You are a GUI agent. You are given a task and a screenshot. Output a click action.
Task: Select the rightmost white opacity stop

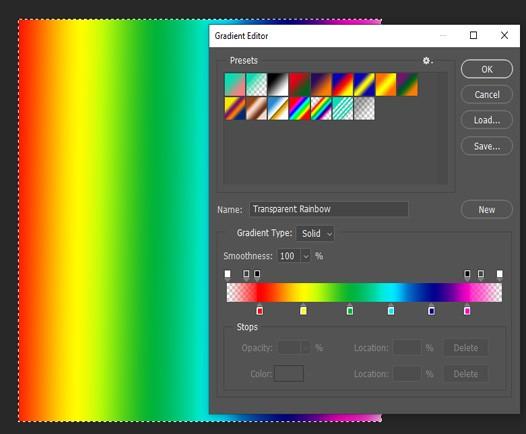click(x=499, y=275)
